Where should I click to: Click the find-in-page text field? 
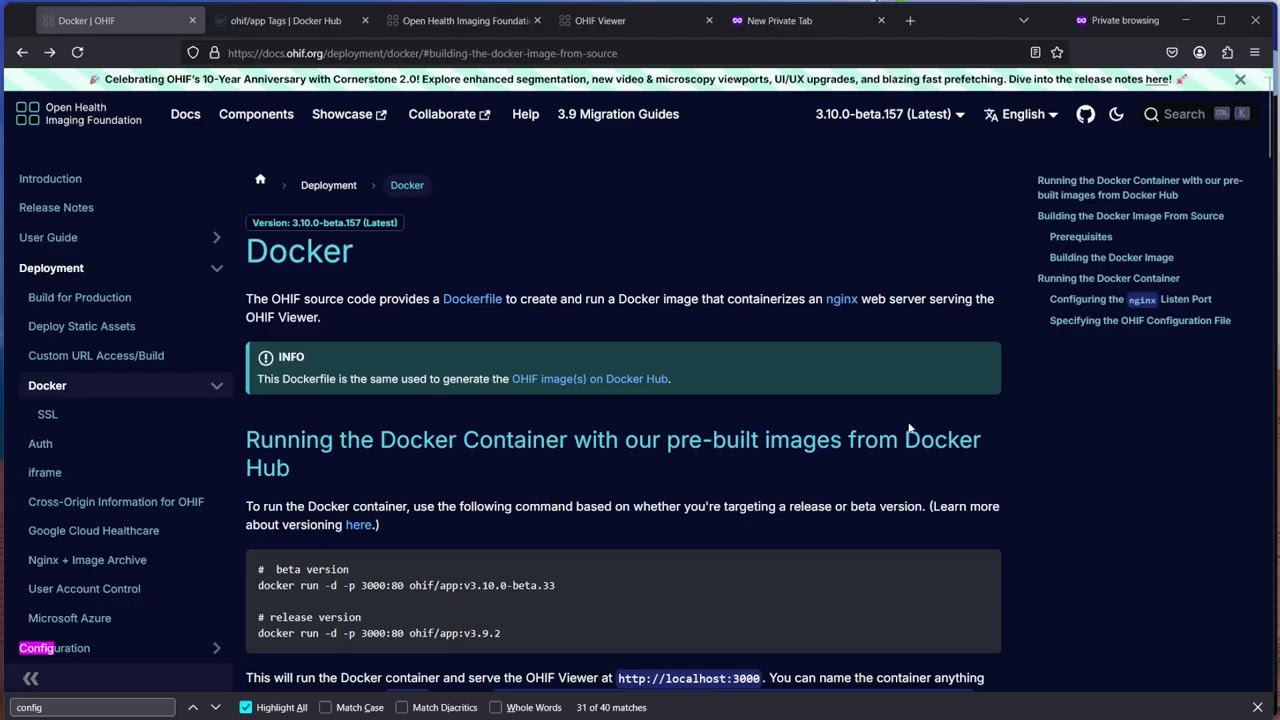(x=93, y=707)
